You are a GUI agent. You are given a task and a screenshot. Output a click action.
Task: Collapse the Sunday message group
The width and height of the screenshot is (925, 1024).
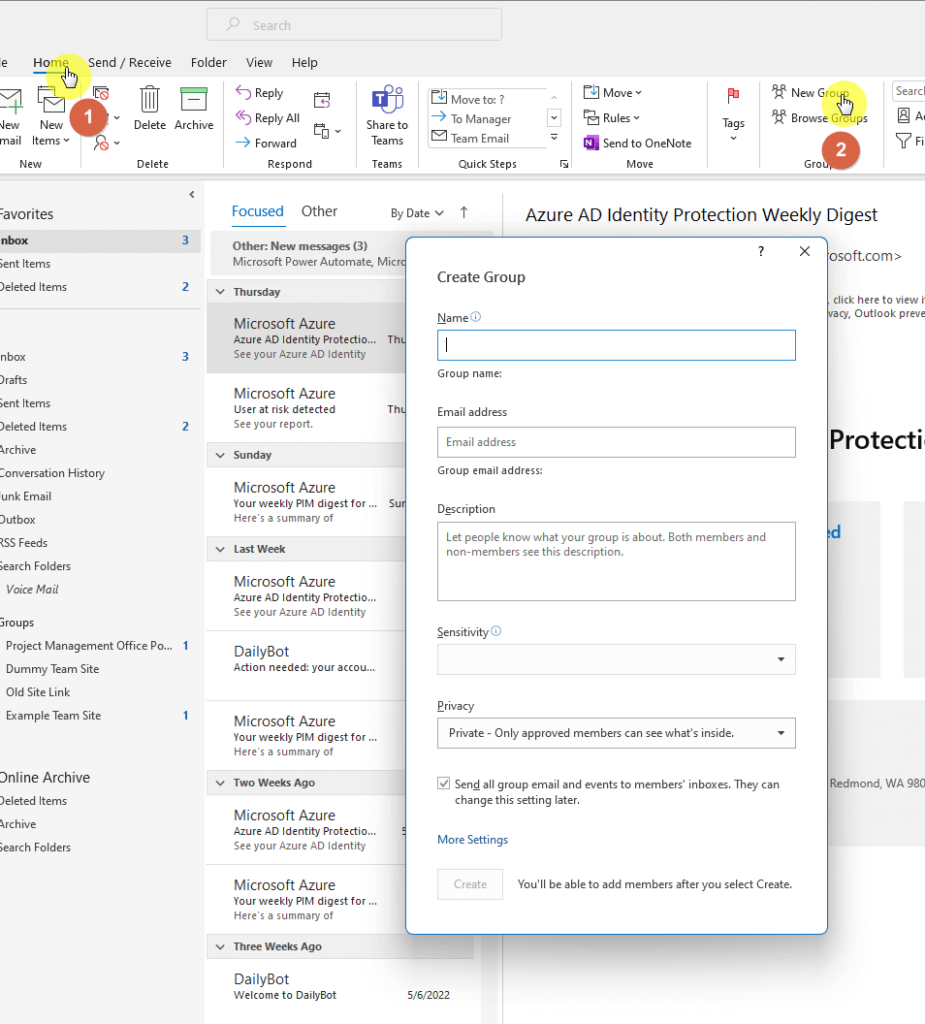[220, 455]
